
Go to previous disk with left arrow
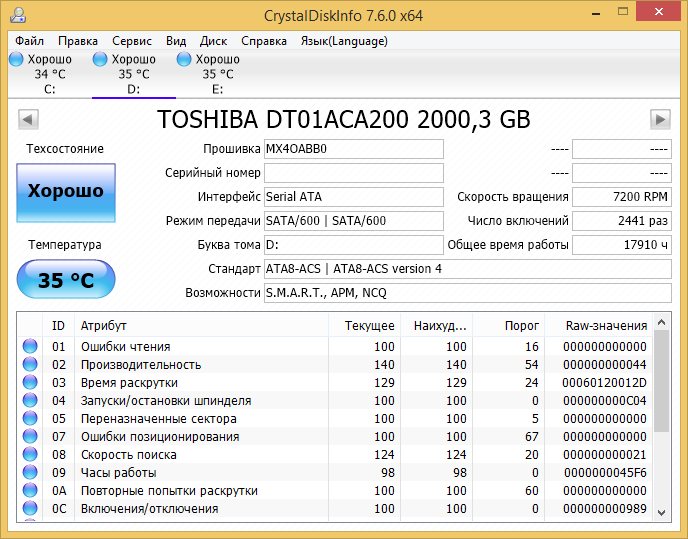[x=29, y=119]
